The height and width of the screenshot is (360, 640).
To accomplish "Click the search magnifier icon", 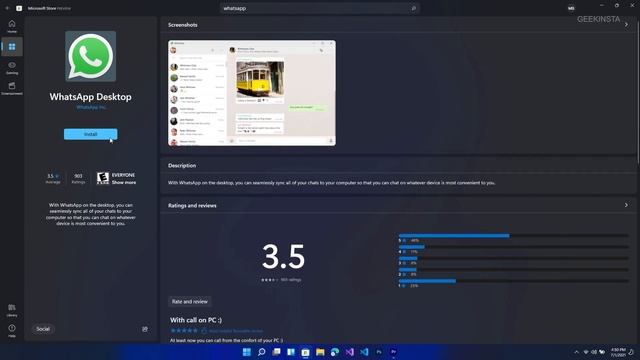I will click(413, 8).
